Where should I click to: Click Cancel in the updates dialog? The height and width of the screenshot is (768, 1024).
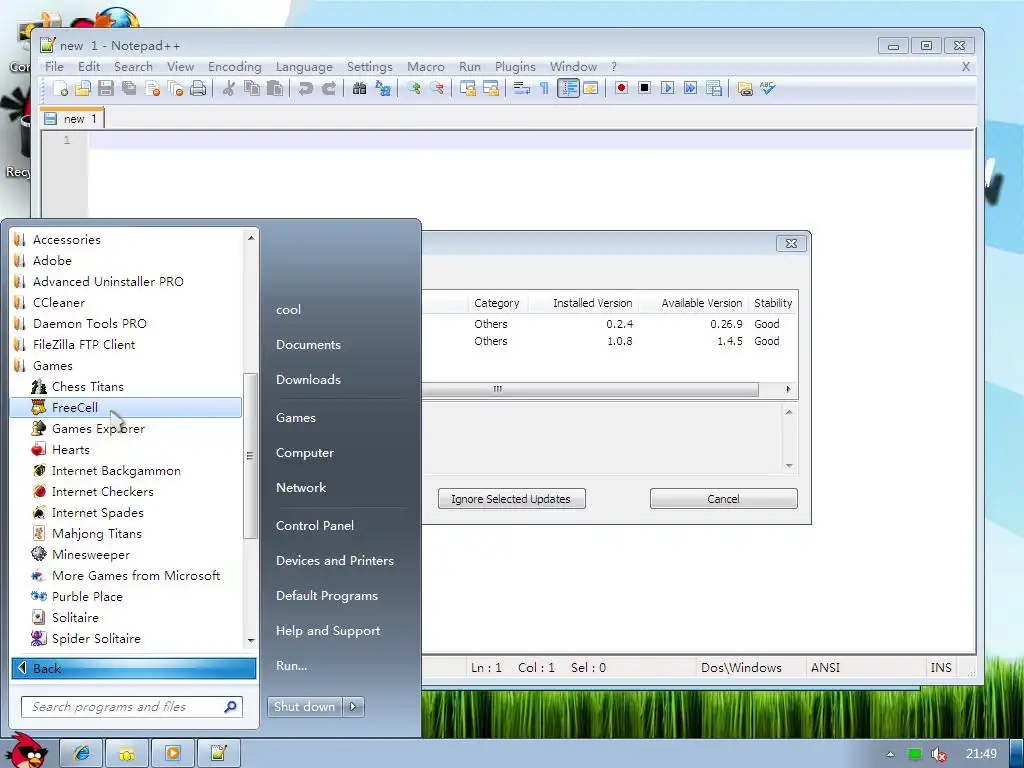[723, 499]
